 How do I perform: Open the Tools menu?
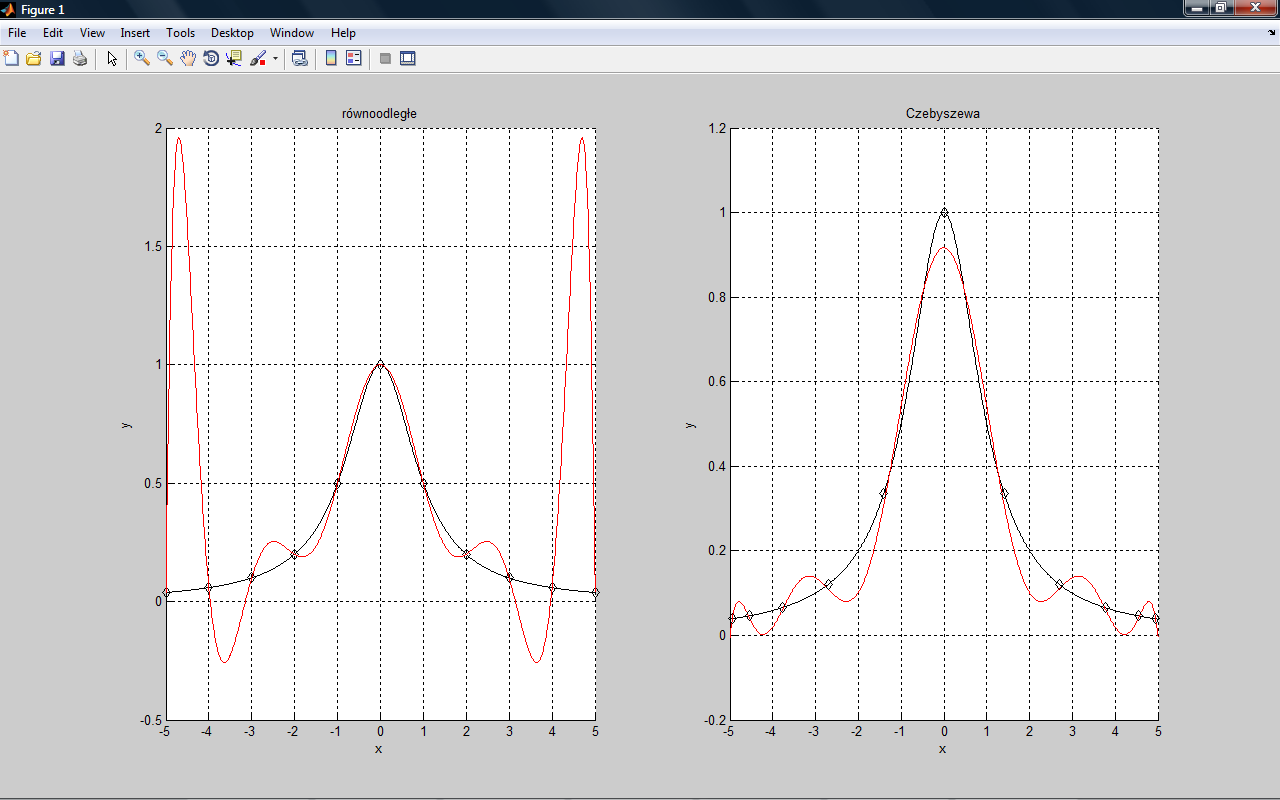181,33
